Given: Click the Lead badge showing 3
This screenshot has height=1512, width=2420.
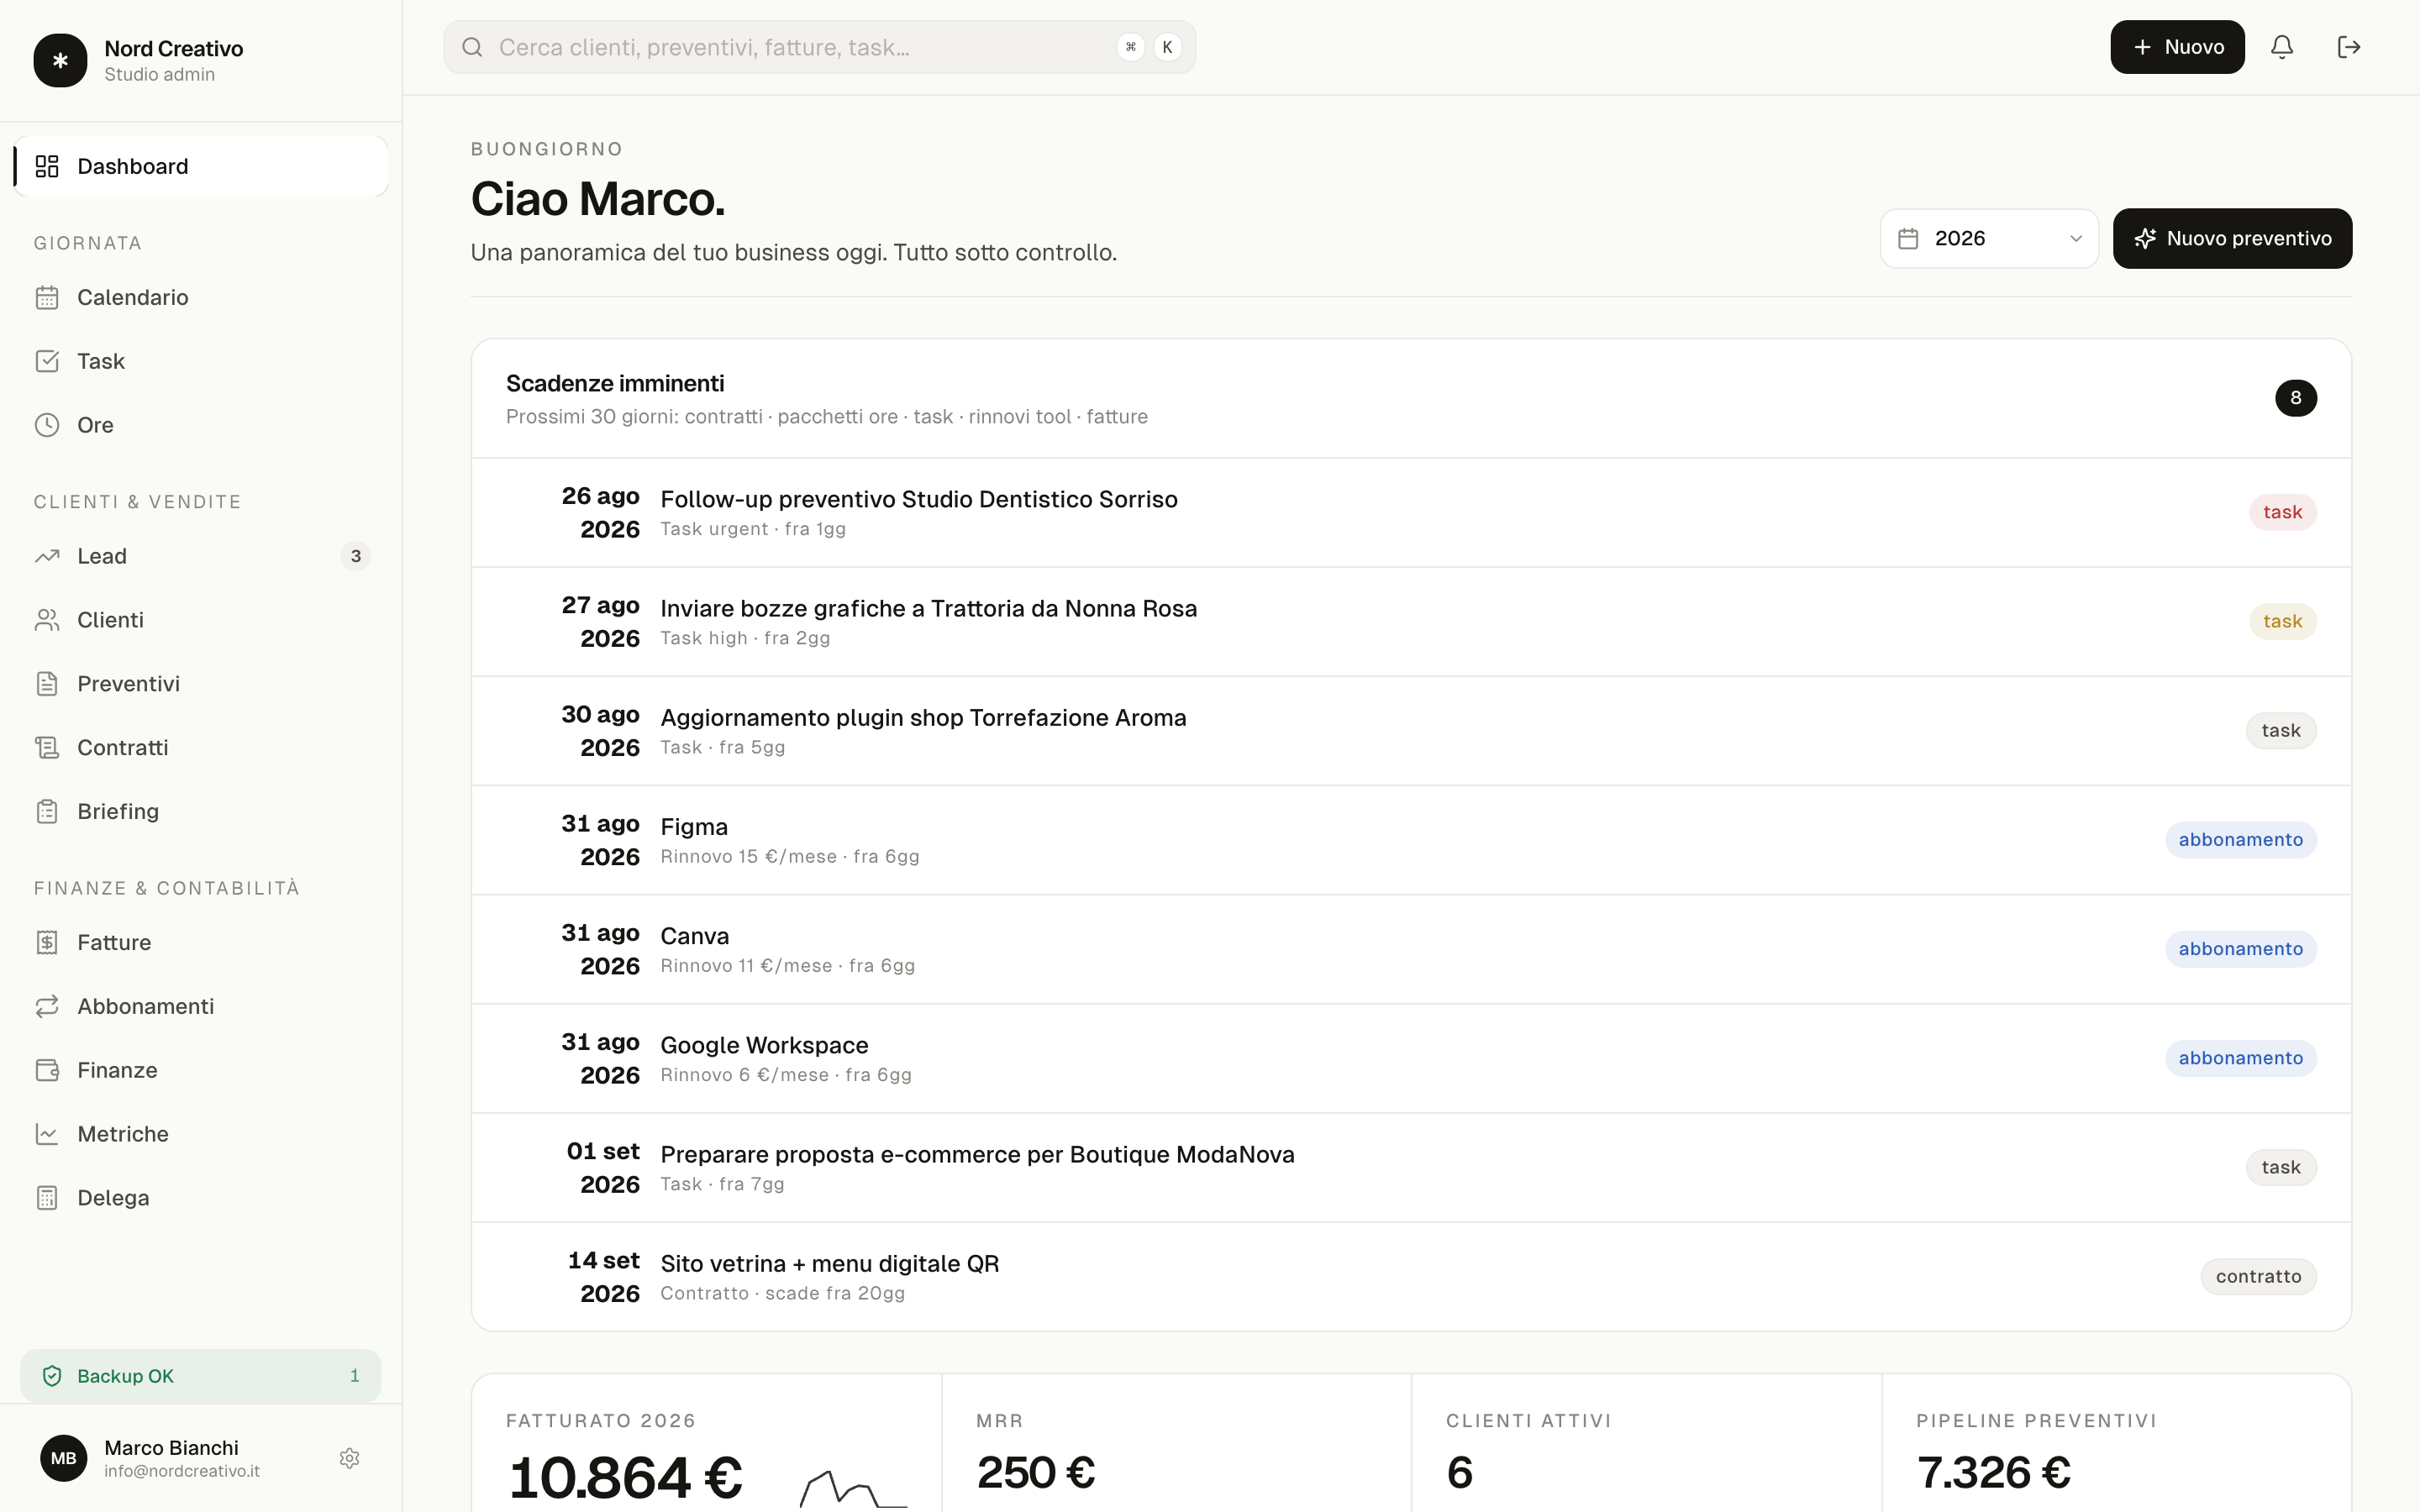Looking at the screenshot, I should click(355, 556).
